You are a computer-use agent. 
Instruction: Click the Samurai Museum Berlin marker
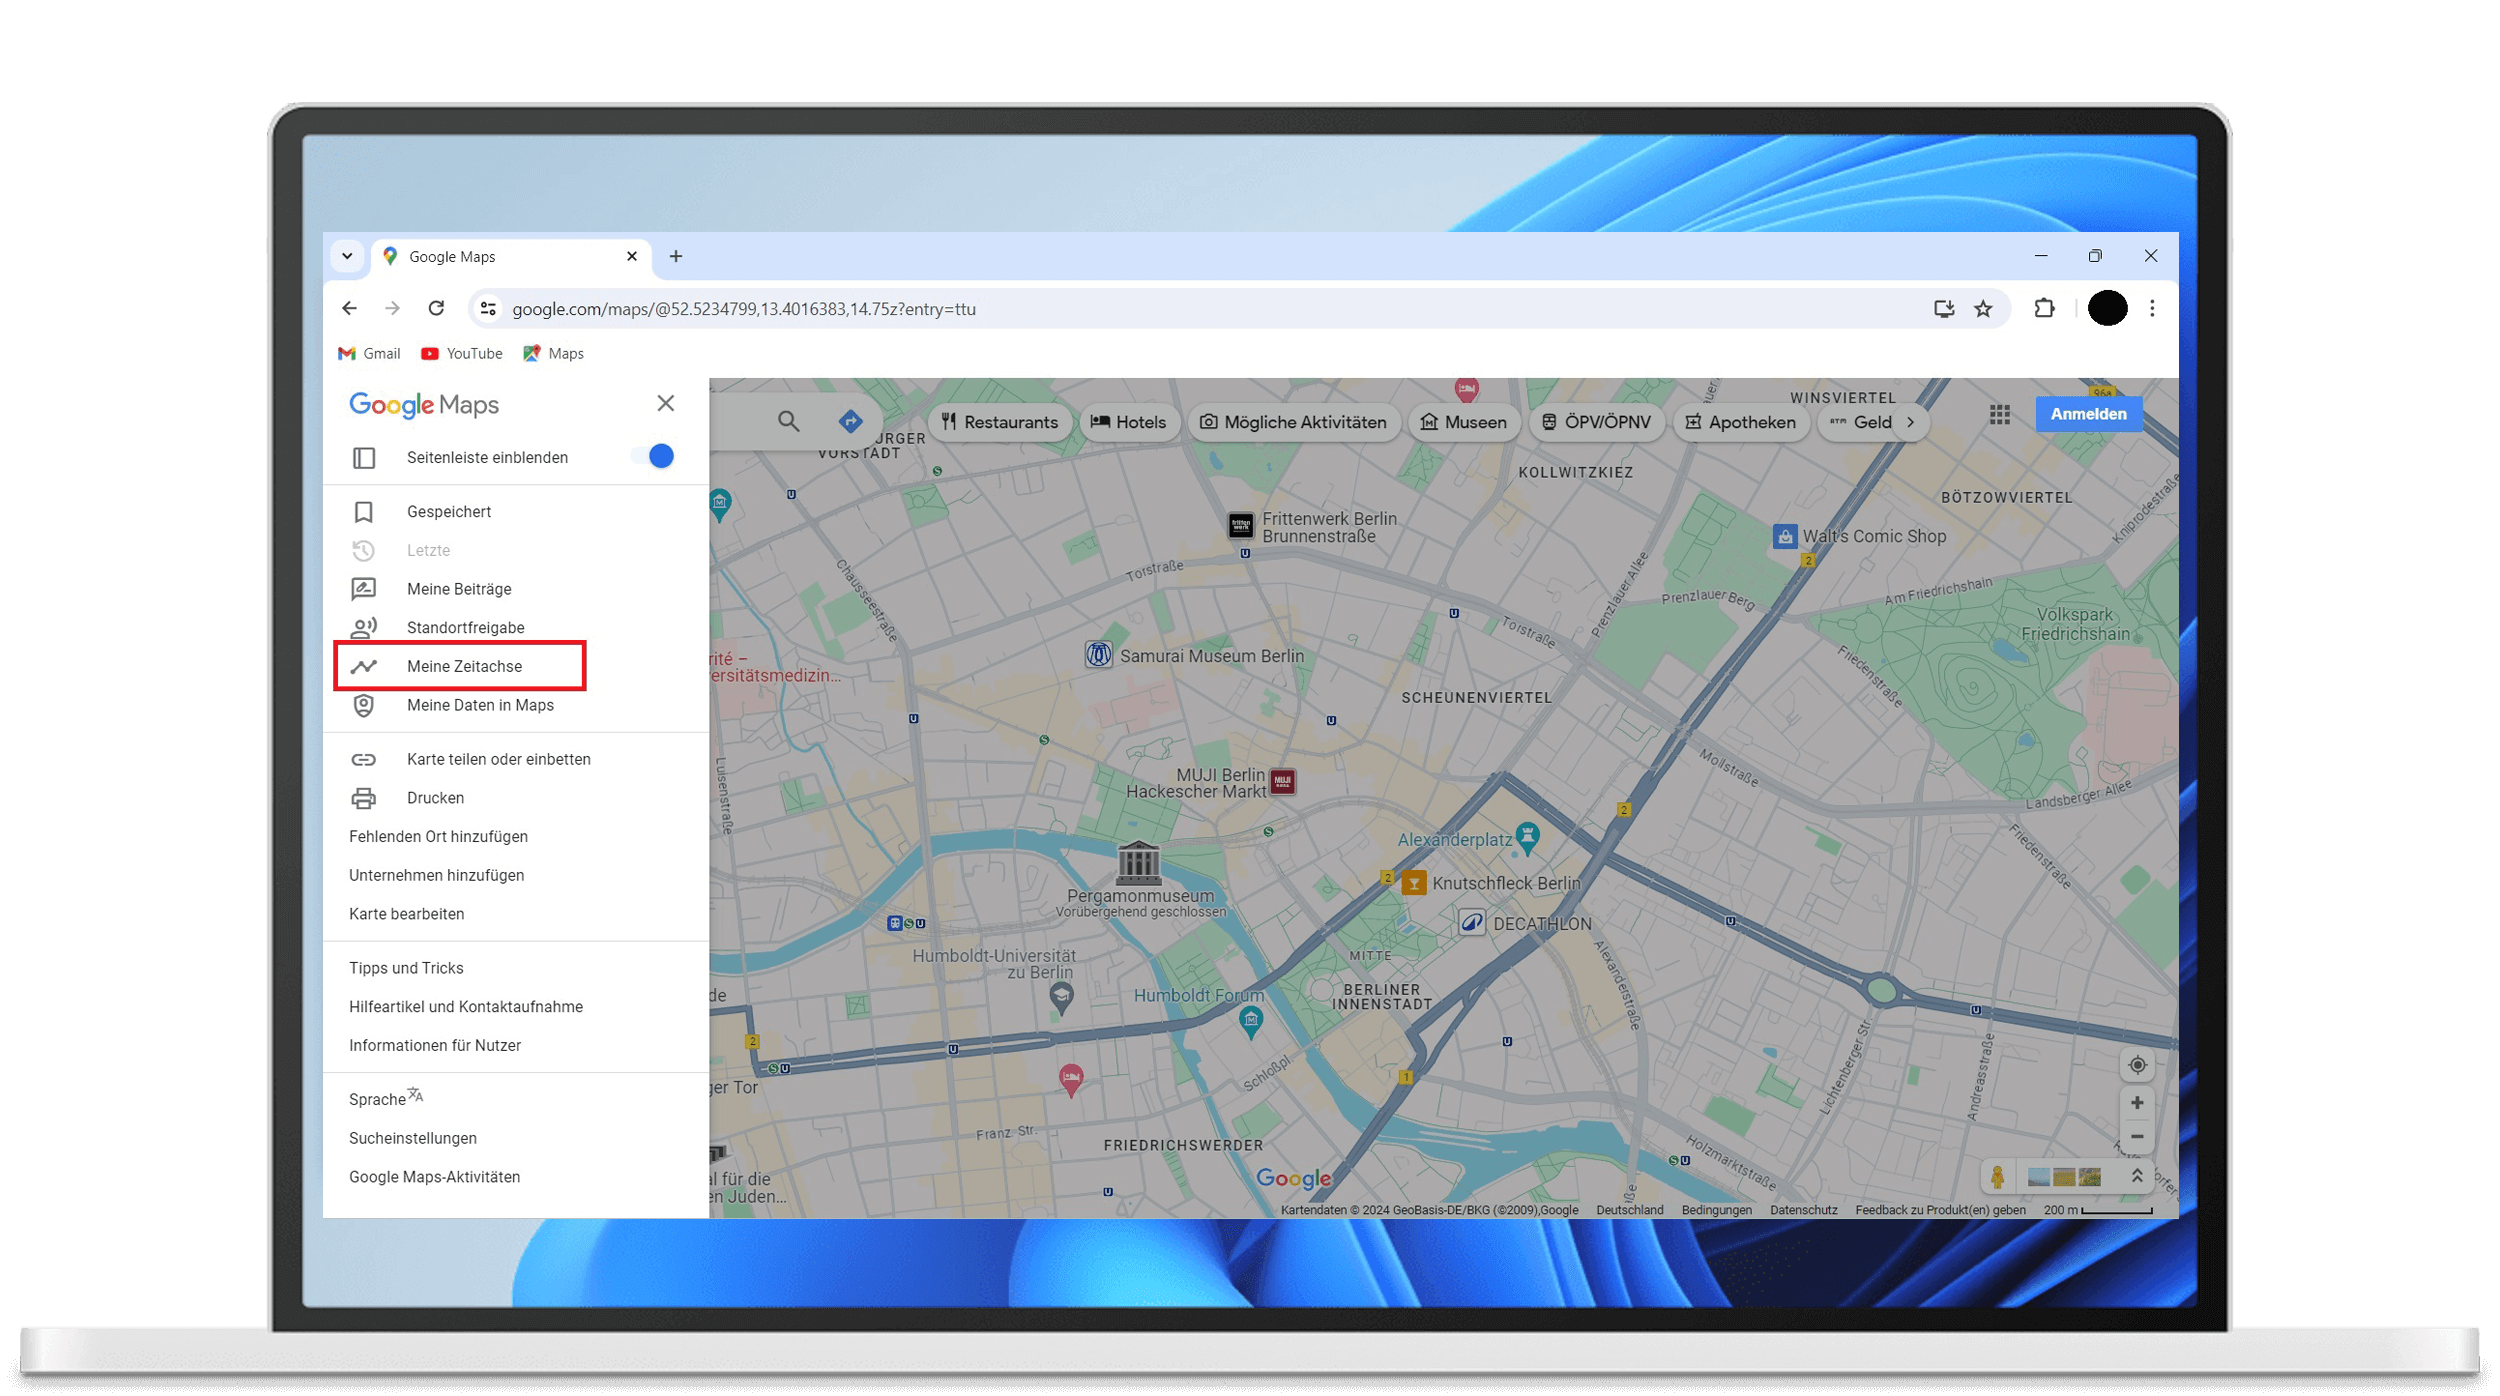(1098, 655)
